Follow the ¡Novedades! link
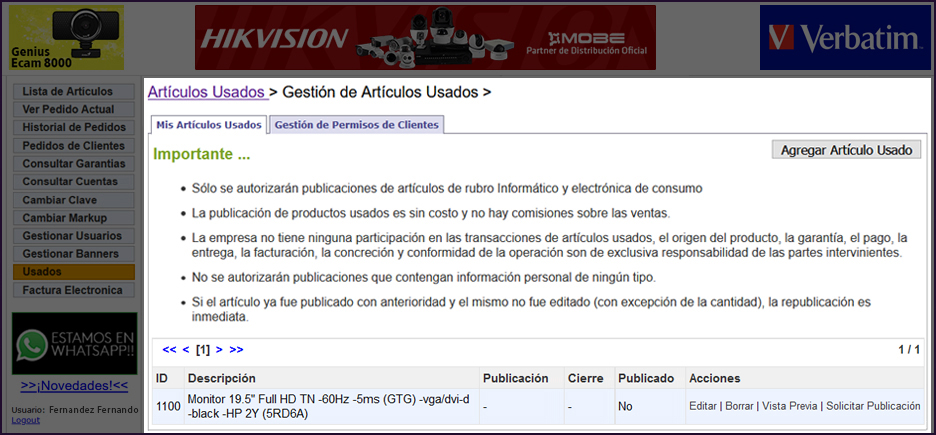Image resolution: width=936 pixels, height=435 pixels. (74, 386)
